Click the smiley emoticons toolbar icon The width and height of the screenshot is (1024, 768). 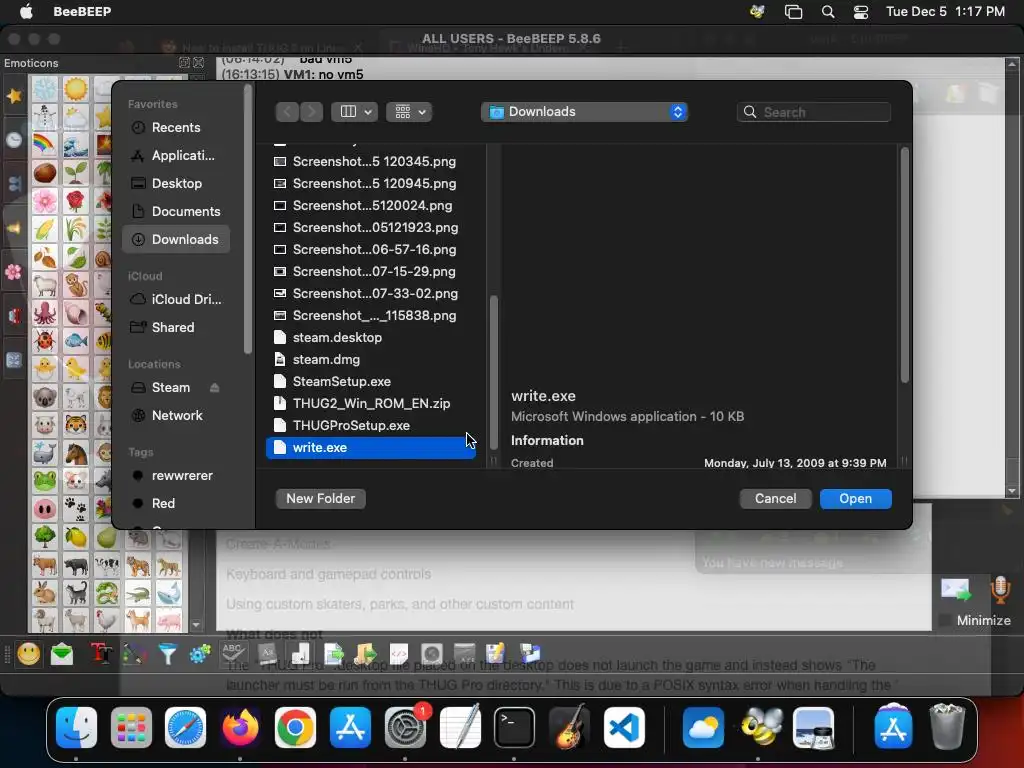29,654
